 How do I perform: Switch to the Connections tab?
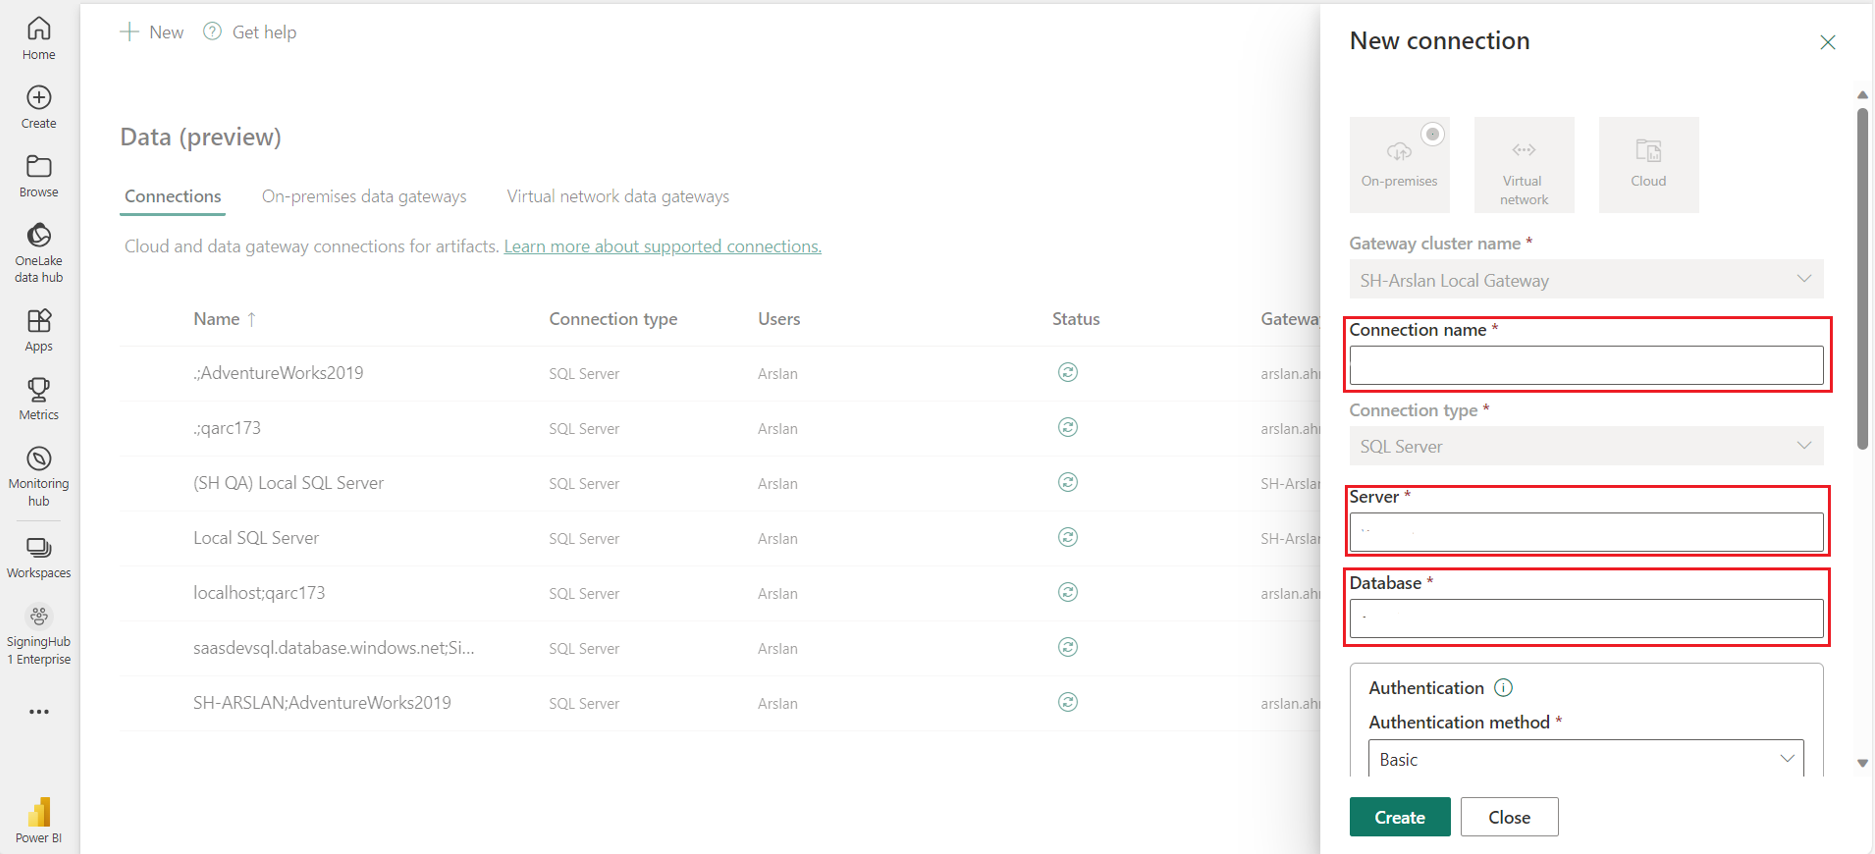coord(173,196)
